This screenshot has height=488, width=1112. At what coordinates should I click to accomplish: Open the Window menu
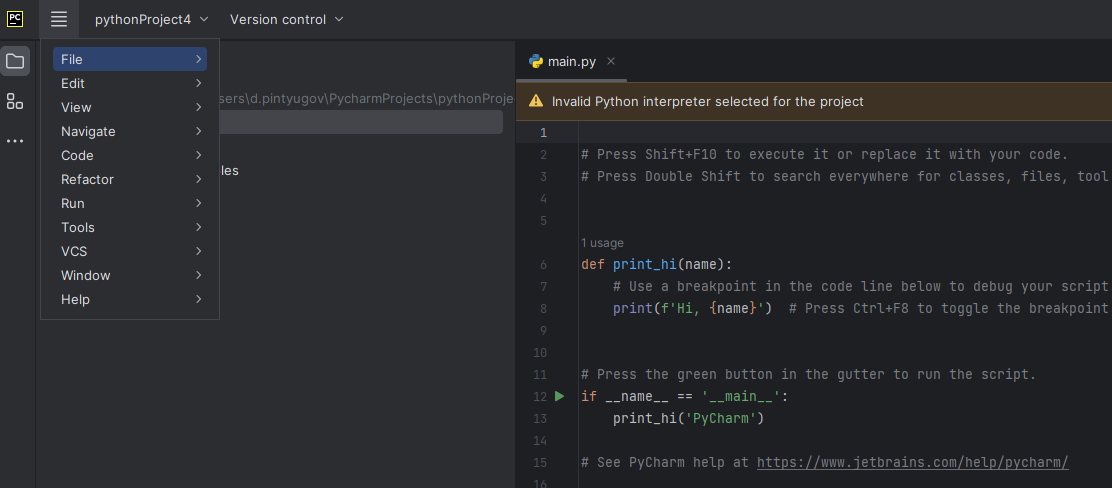pos(130,275)
